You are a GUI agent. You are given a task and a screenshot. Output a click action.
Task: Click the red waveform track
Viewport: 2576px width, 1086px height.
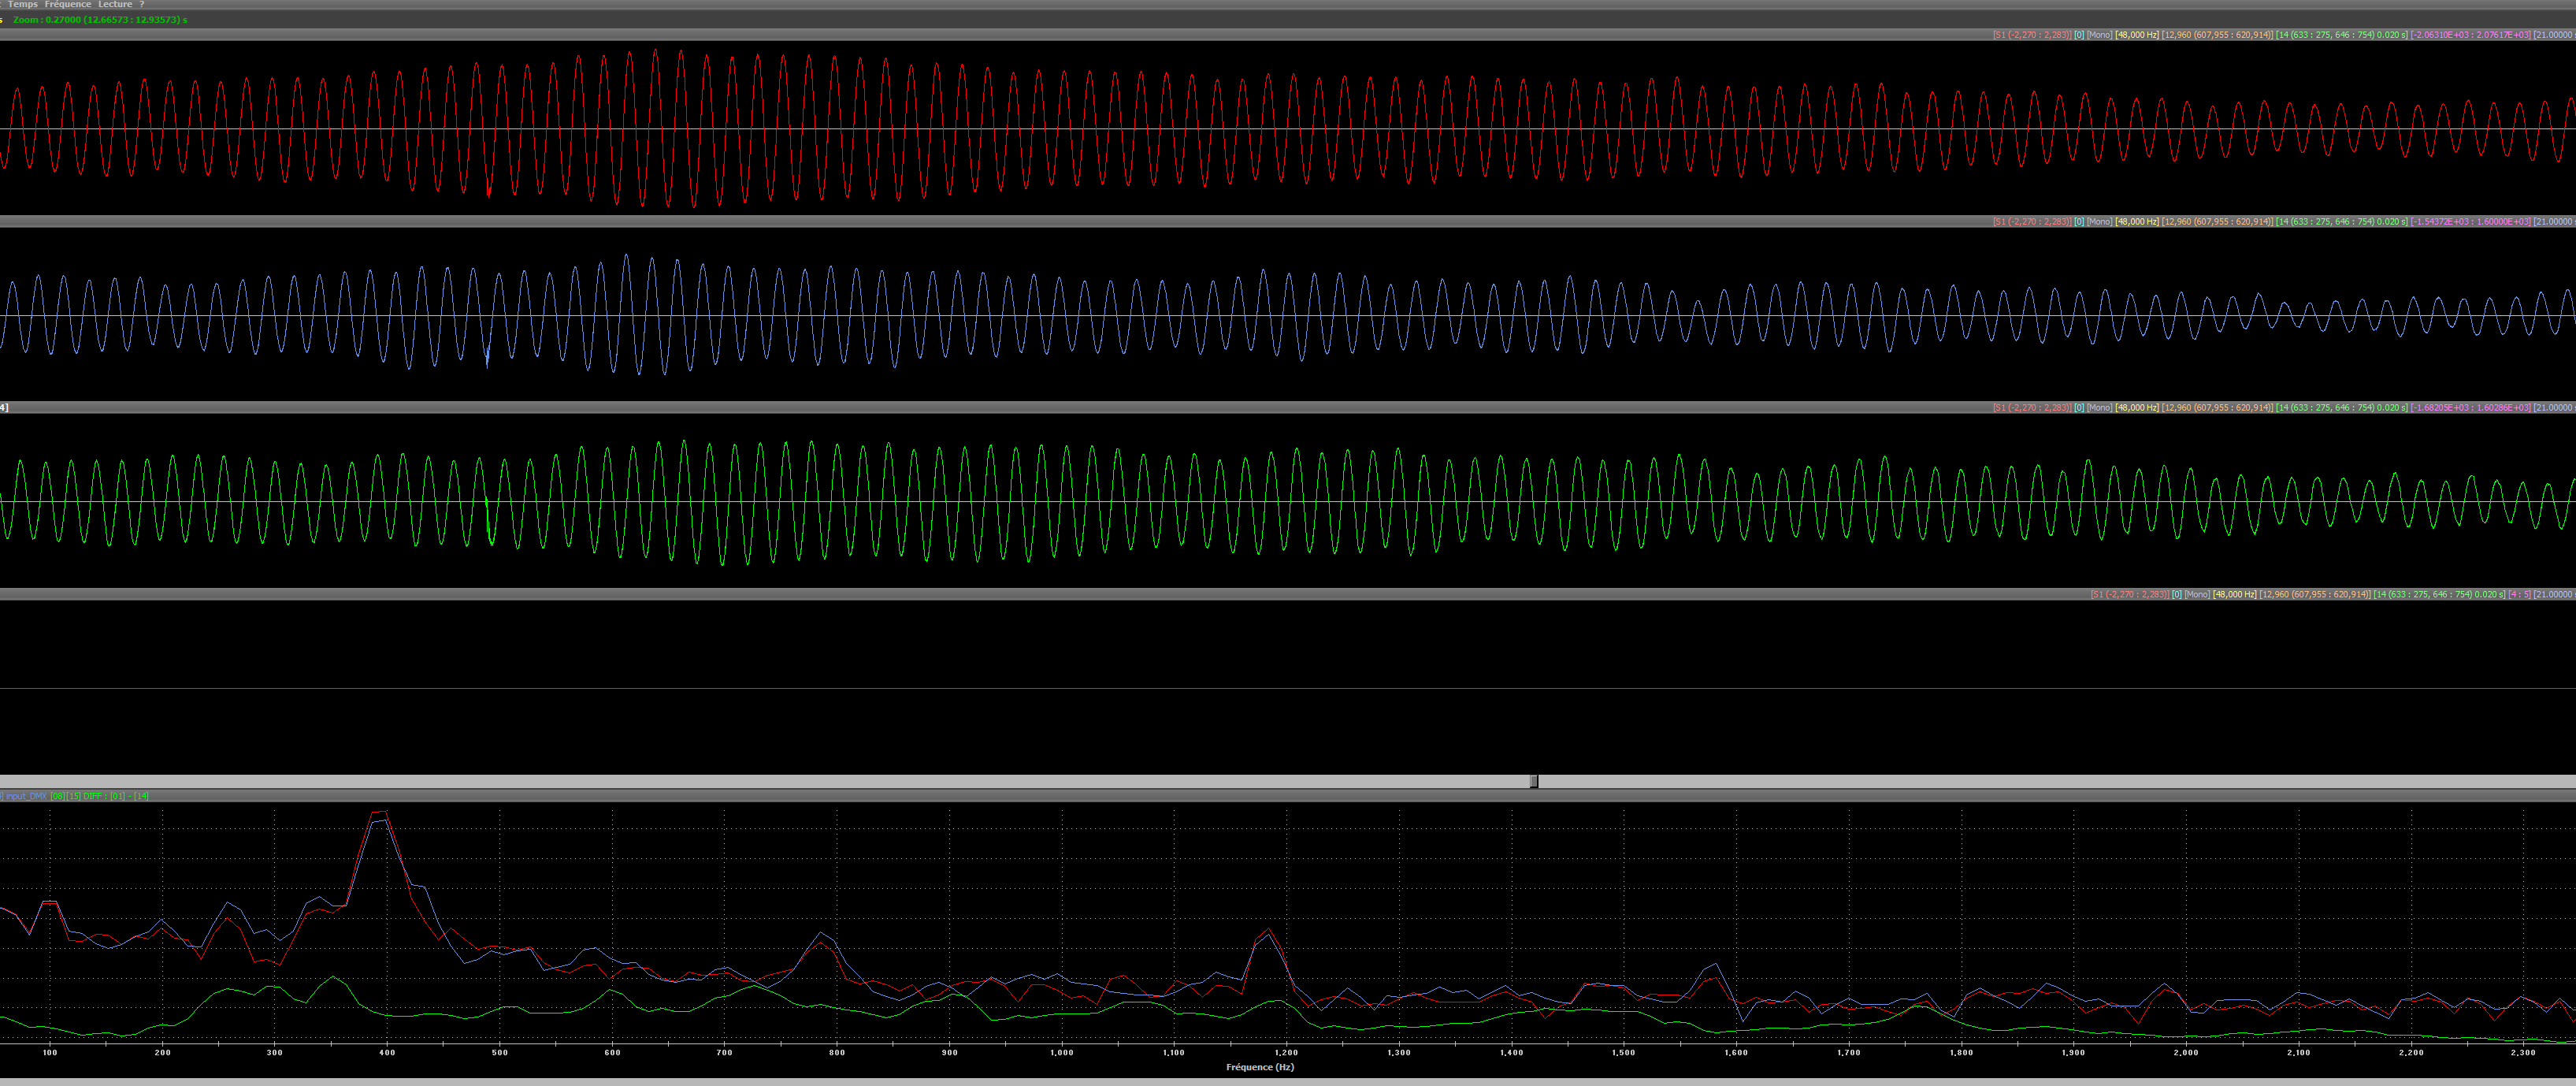[1288, 128]
